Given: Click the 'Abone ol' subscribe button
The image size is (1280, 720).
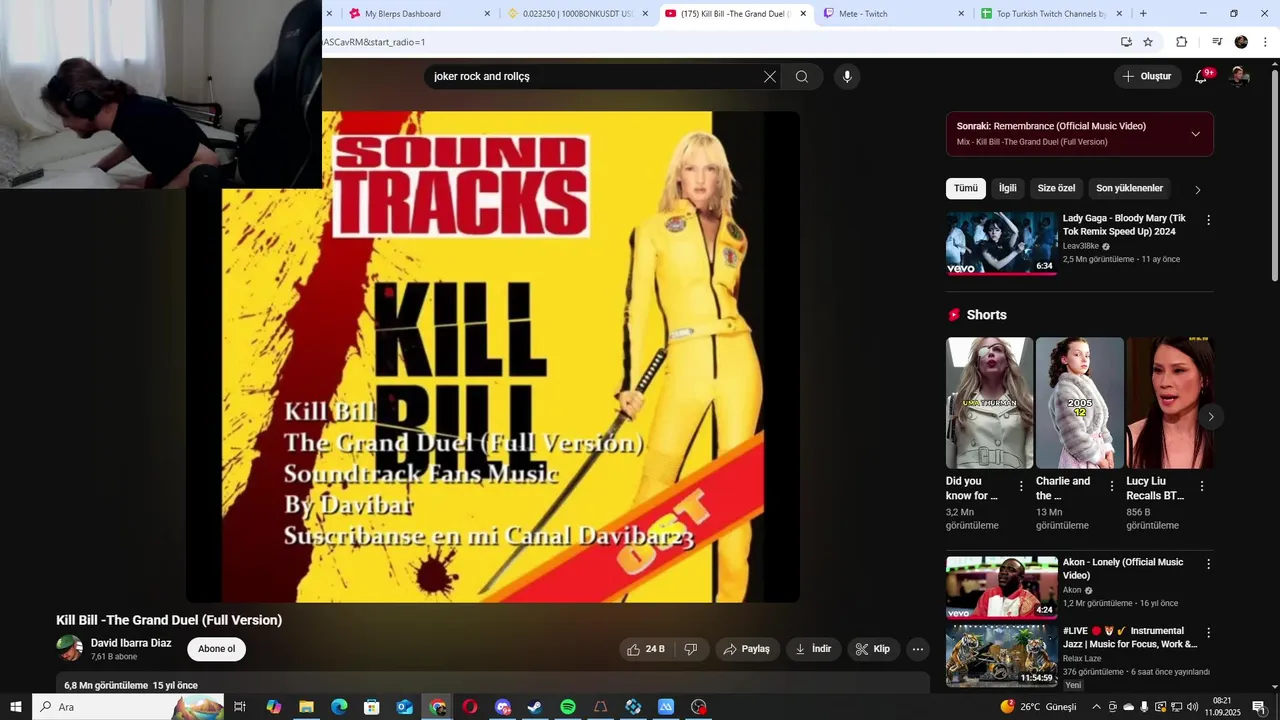Looking at the screenshot, I should [216, 649].
